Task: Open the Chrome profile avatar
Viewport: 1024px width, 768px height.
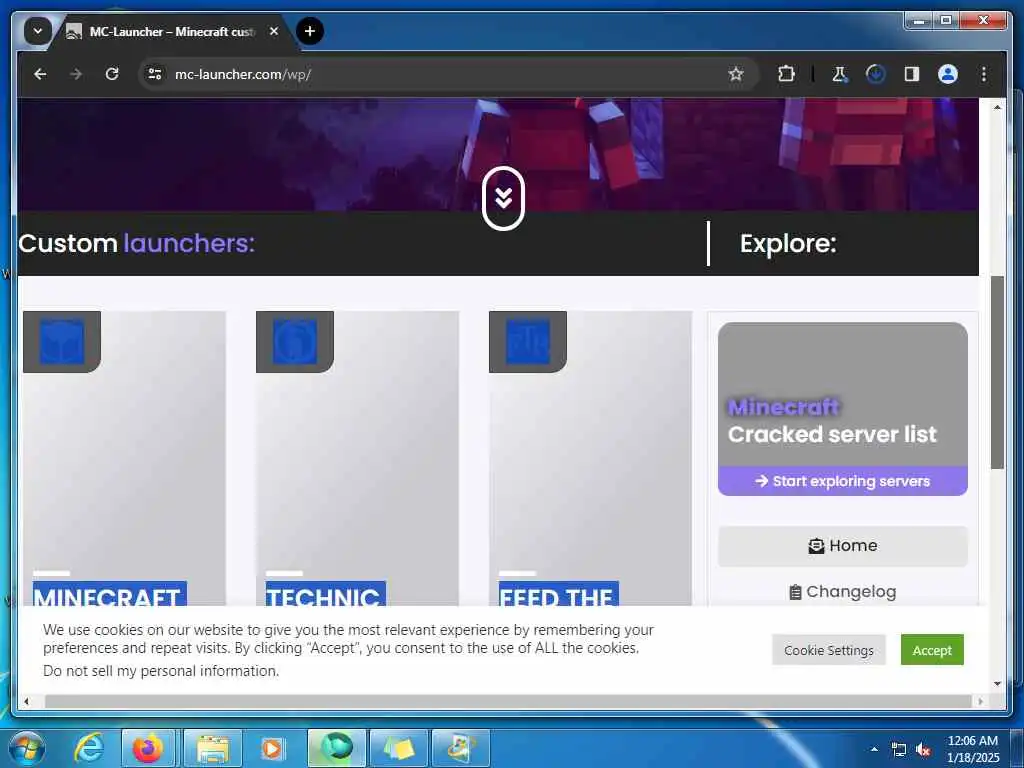Action: coord(948,74)
